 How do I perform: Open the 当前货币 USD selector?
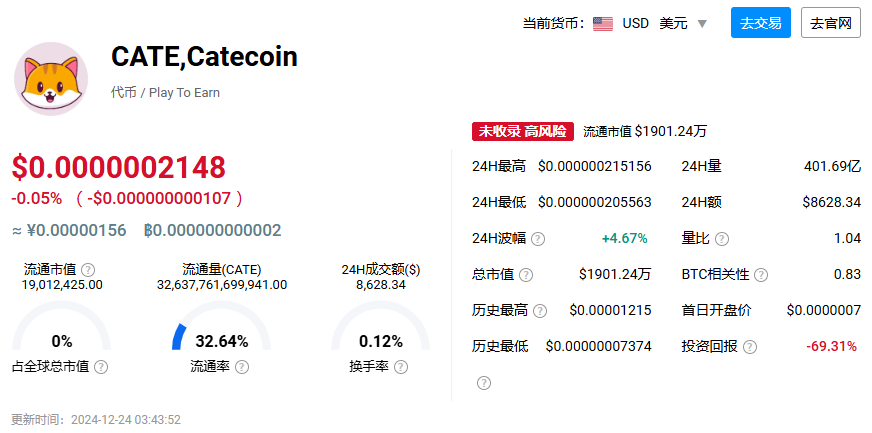point(651,23)
